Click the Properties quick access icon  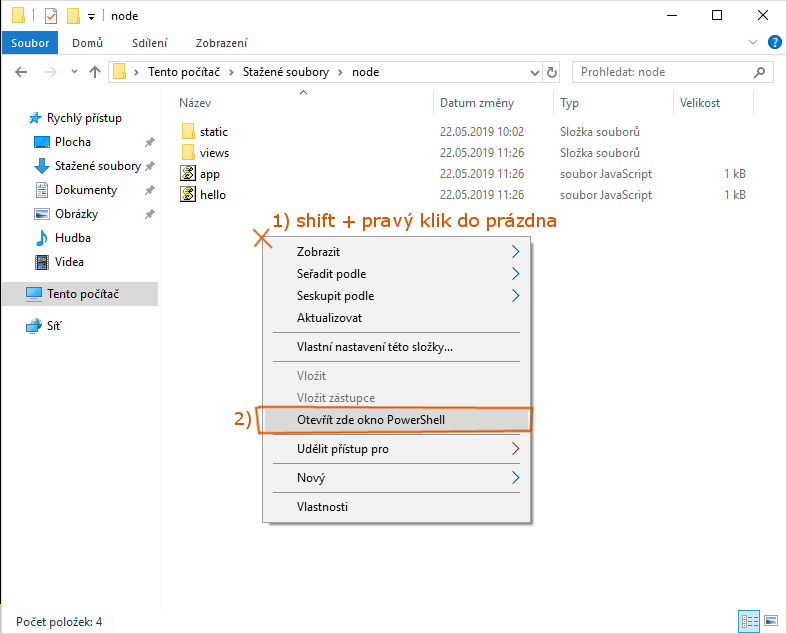pos(51,16)
